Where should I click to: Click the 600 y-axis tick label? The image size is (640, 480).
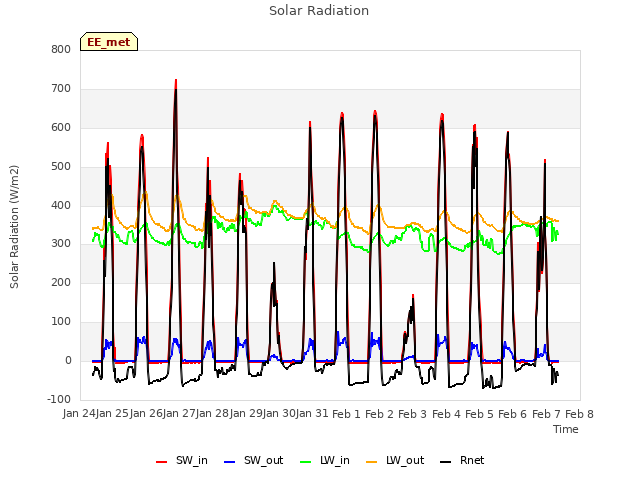coord(61,127)
